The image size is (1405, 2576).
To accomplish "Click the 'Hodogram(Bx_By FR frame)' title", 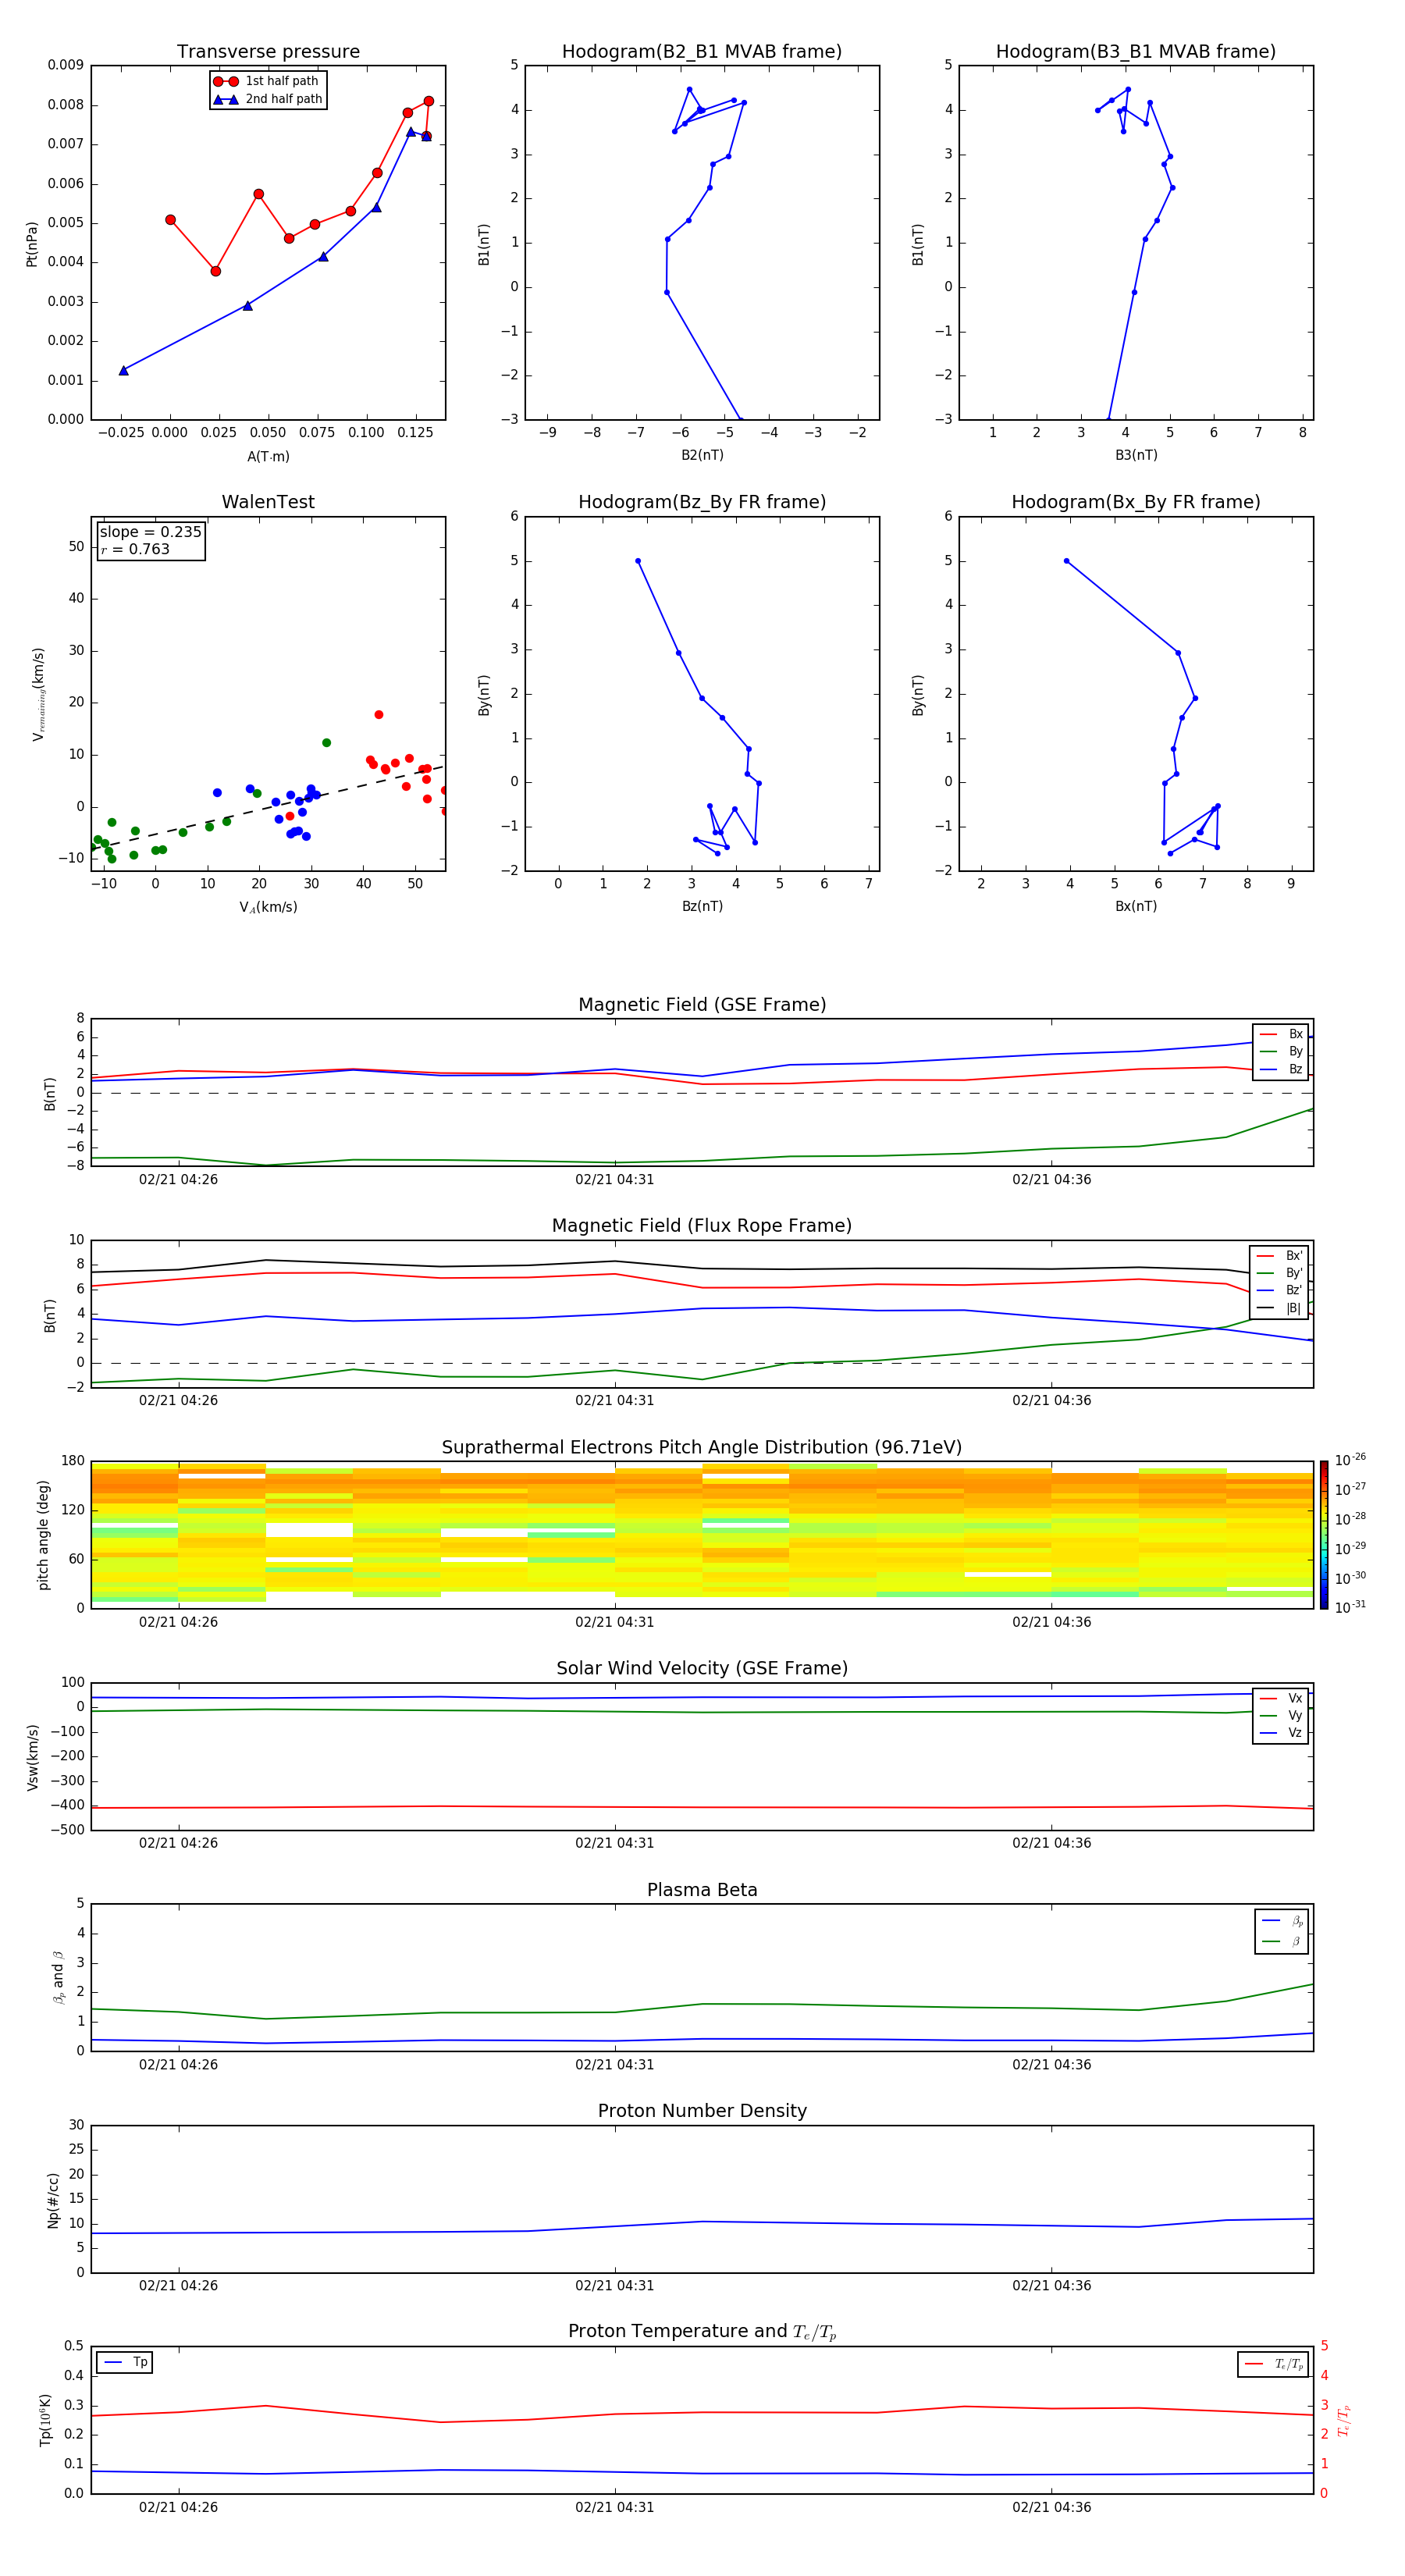I will point(1136,502).
